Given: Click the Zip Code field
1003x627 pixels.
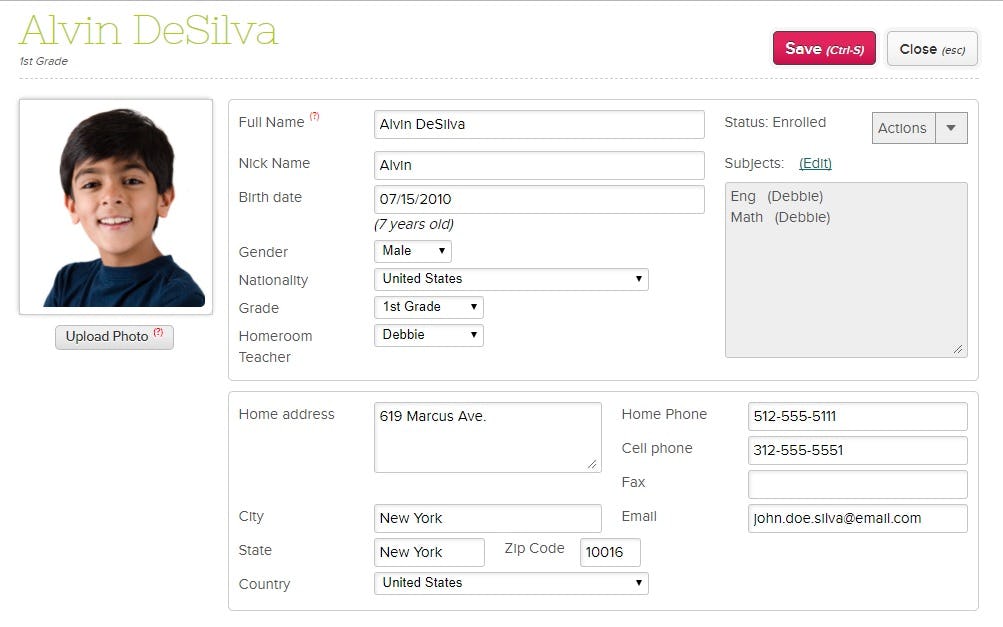Looking at the screenshot, I should pos(609,552).
